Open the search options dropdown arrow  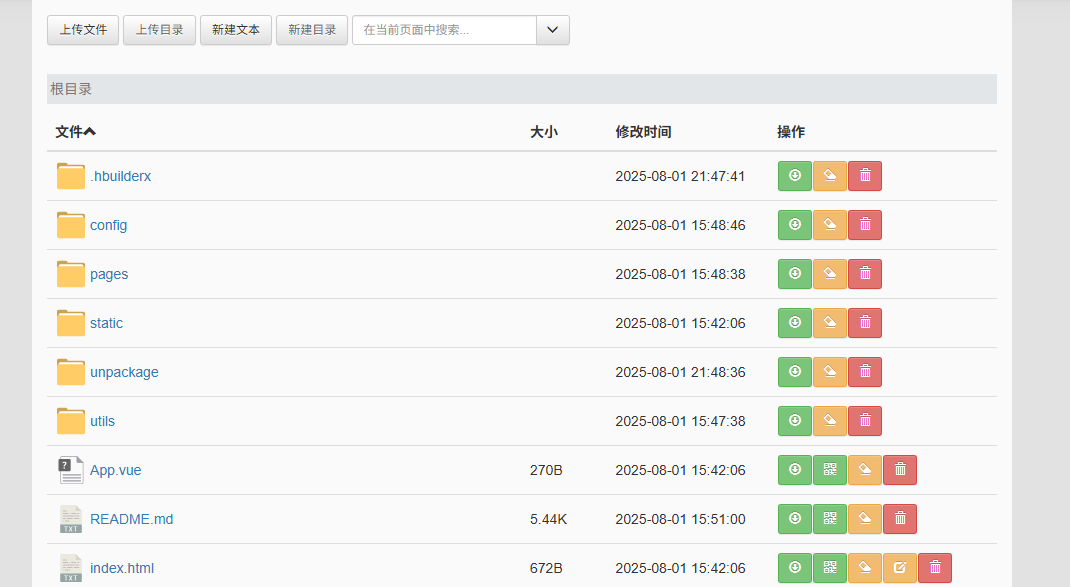(553, 30)
